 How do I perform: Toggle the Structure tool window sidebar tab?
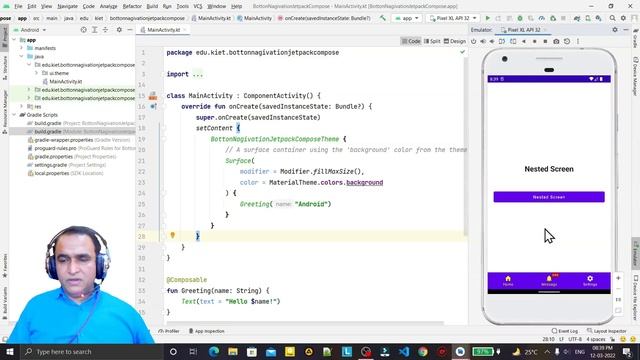click(5, 67)
